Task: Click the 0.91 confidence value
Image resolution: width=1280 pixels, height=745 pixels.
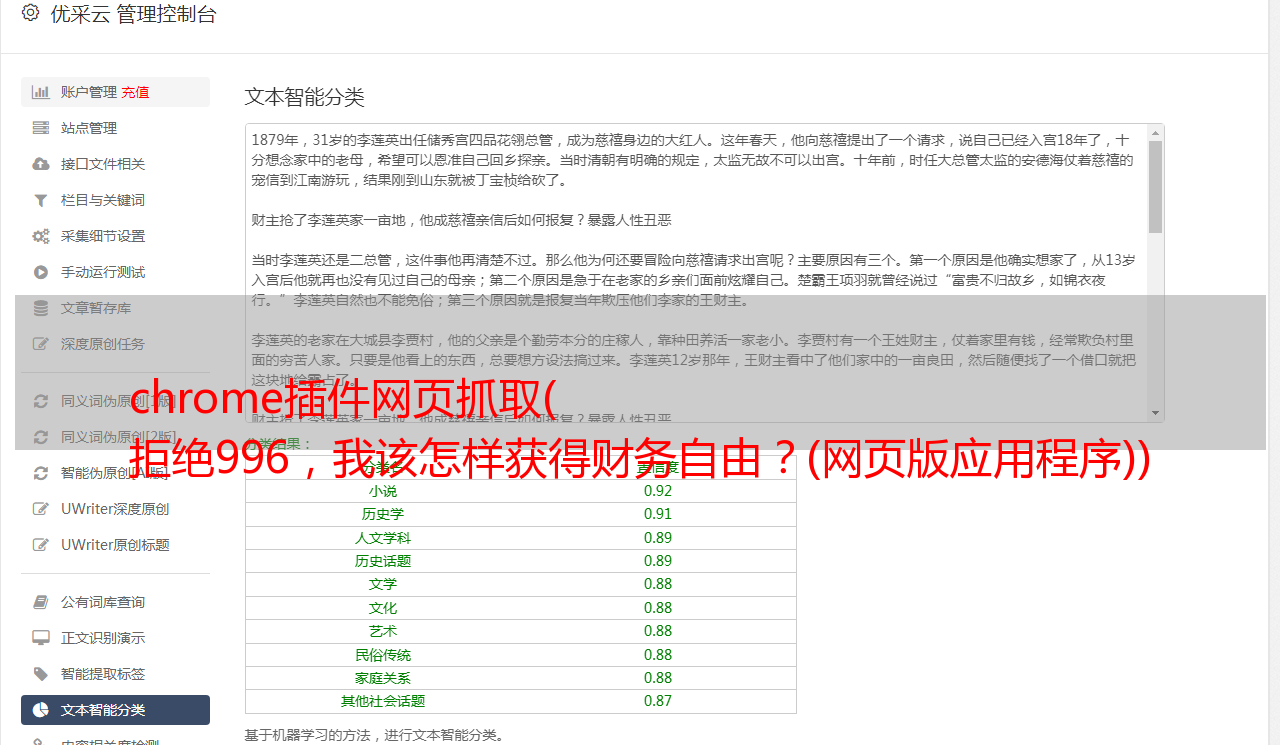Action: tap(658, 514)
